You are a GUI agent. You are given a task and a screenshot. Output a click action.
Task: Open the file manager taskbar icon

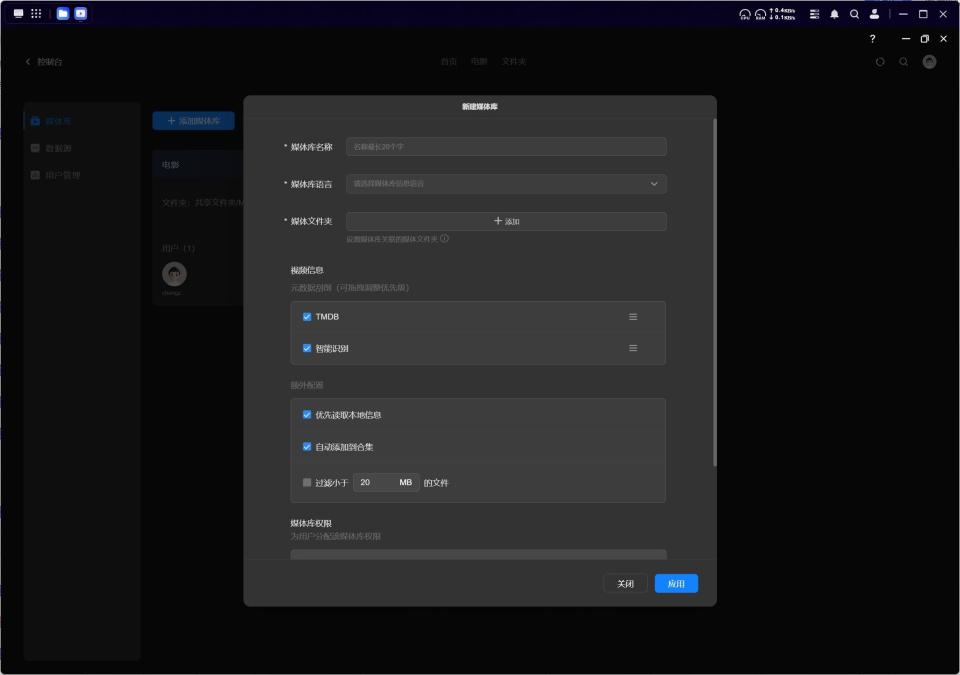click(x=62, y=13)
